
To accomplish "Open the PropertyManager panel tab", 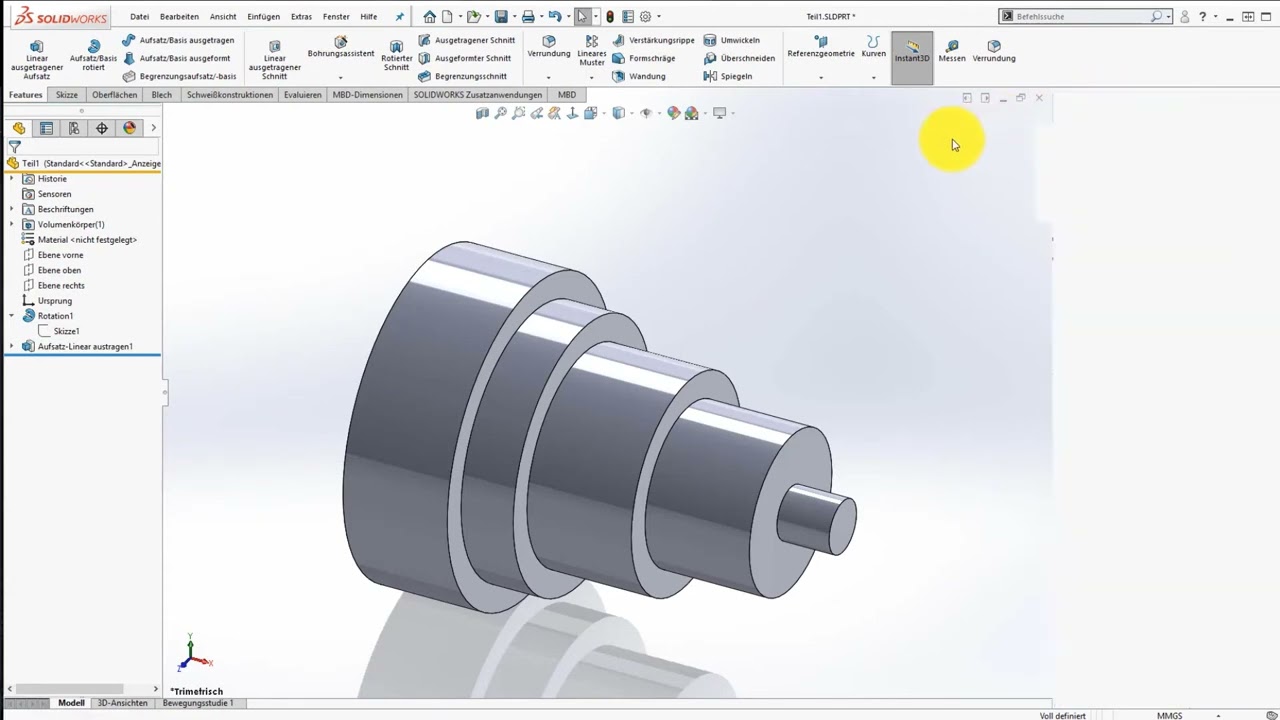I will [x=46, y=128].
